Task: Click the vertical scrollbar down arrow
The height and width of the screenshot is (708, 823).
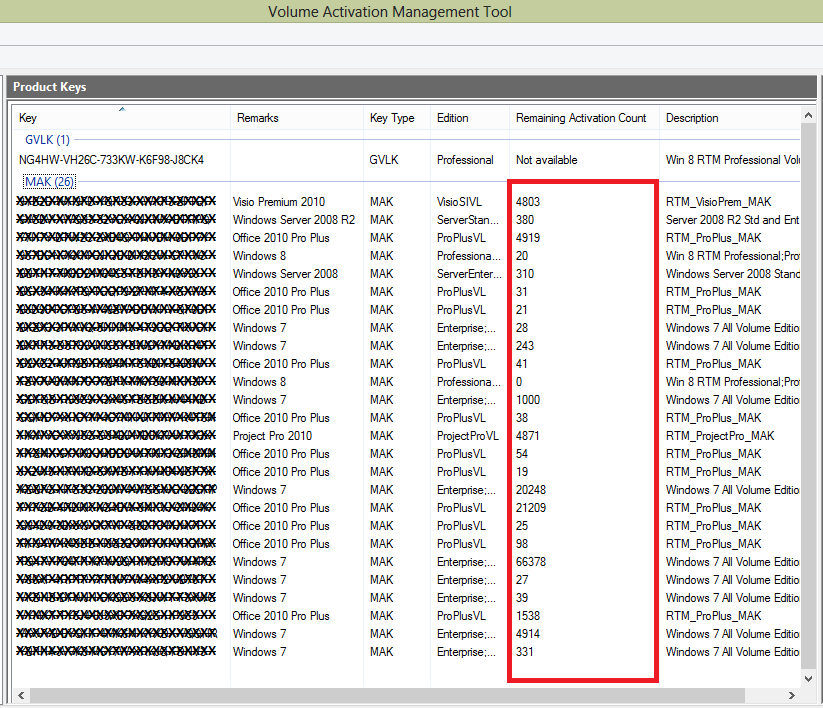Action: [808, 678]
